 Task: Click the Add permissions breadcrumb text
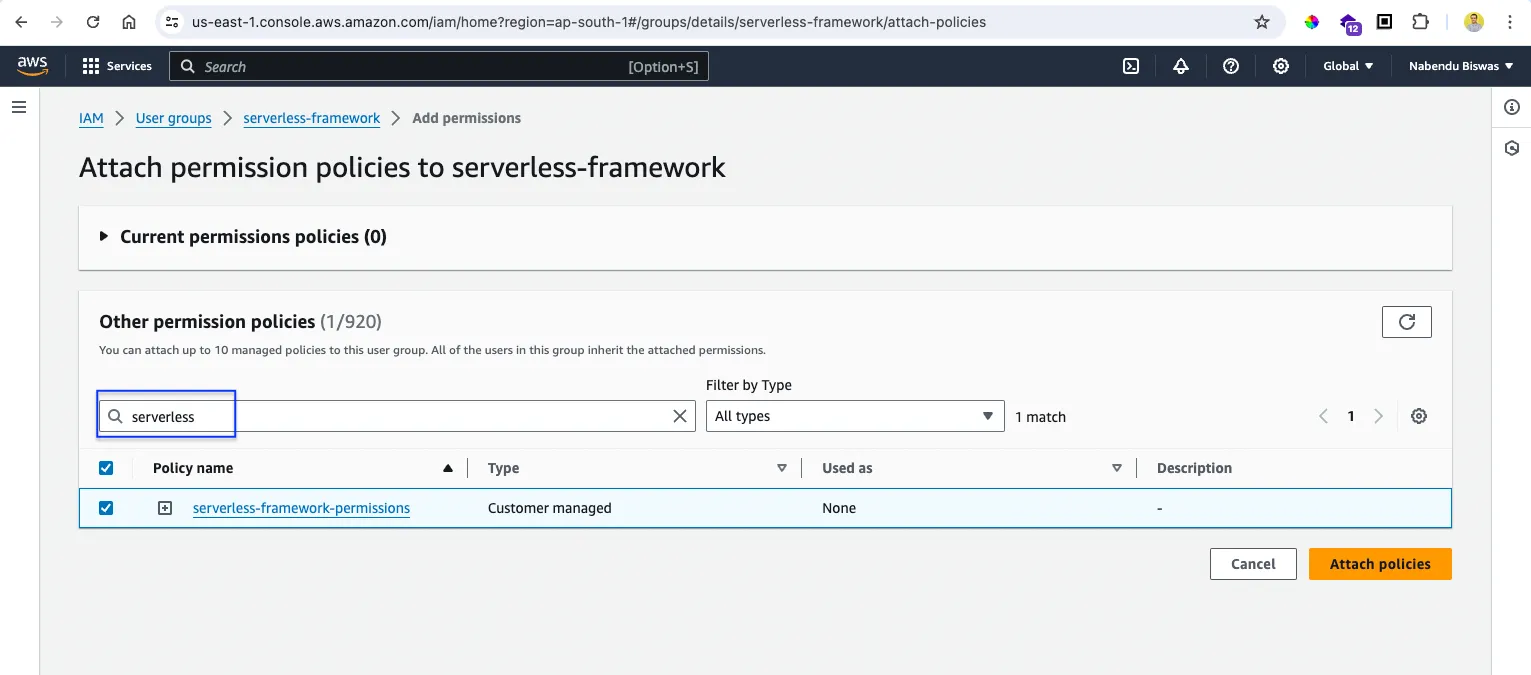click(467, 118)
